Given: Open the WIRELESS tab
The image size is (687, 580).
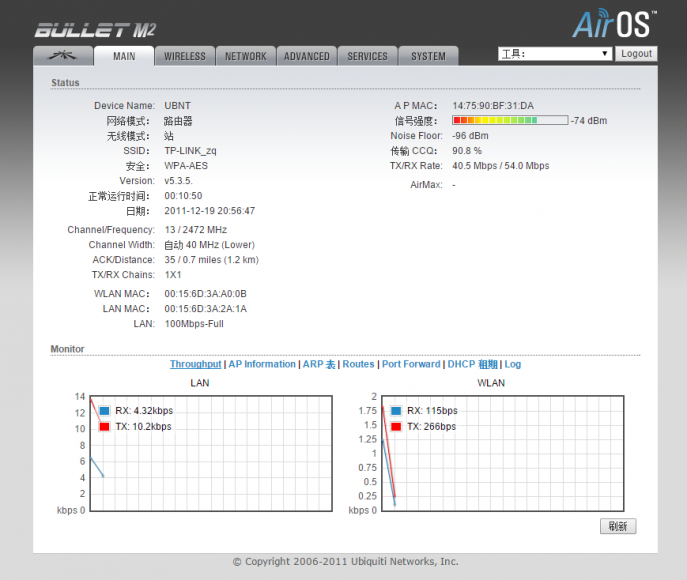Looking at the screenshot, I should tap(185, 56).
